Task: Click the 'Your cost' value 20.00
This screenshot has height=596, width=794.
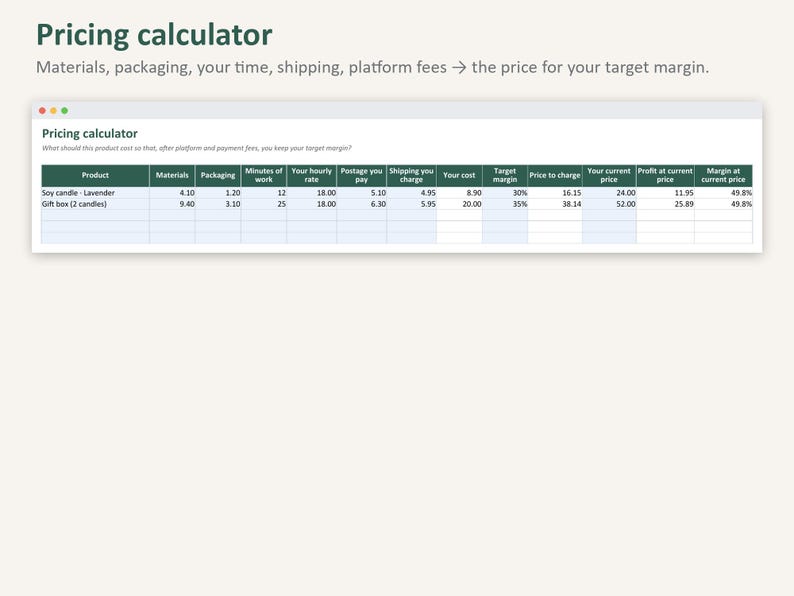Action: click(x=459, y=204)
